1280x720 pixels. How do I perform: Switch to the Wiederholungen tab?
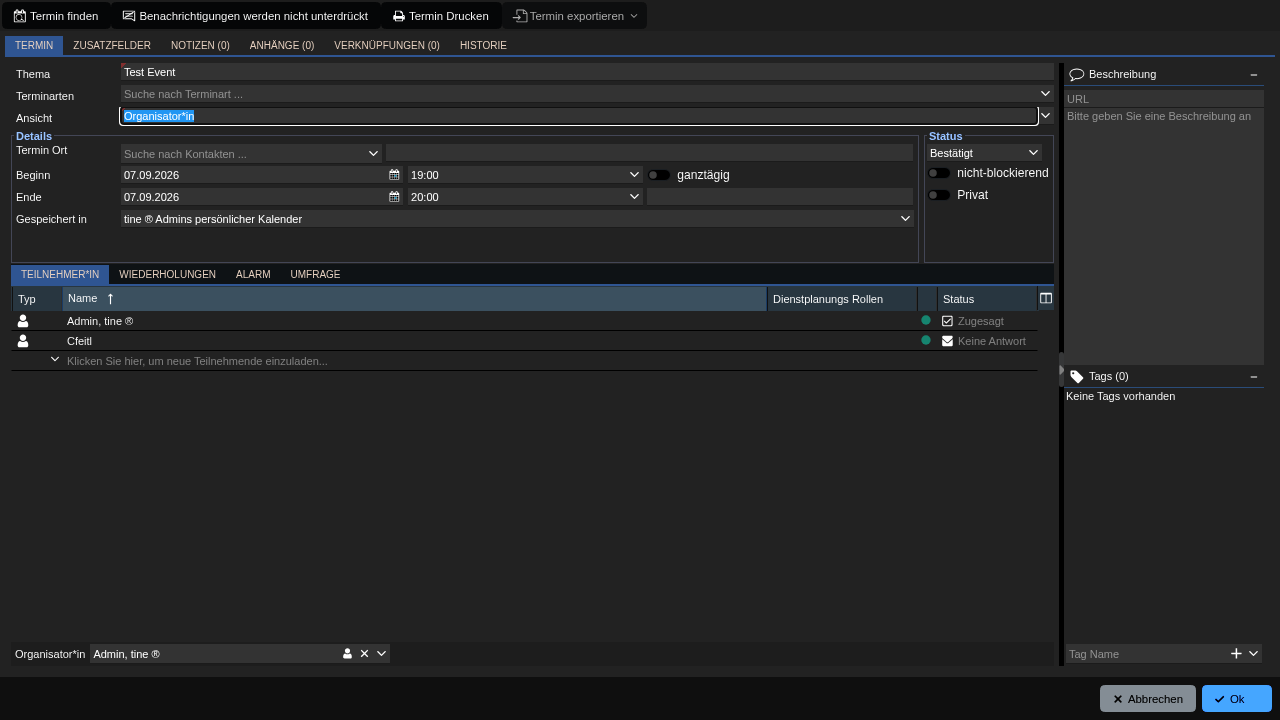click(x=167, y=274)
